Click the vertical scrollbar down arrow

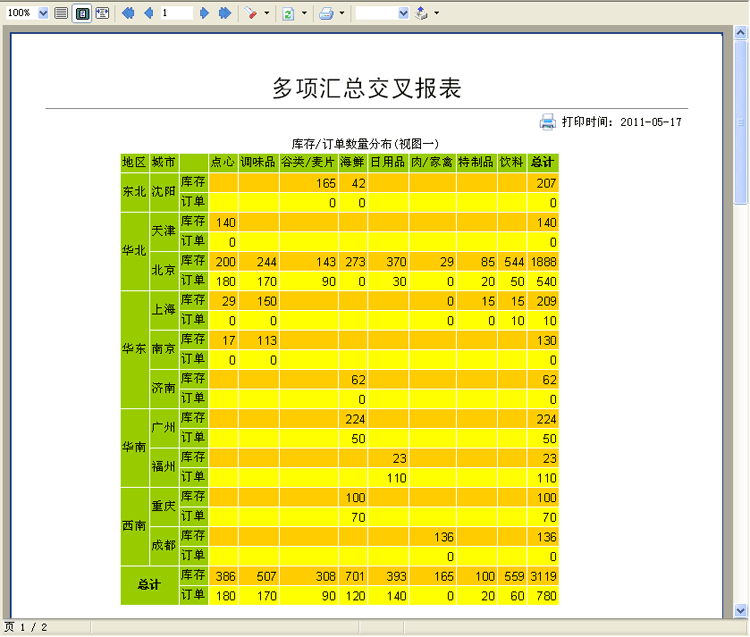[x=741, y=610]
